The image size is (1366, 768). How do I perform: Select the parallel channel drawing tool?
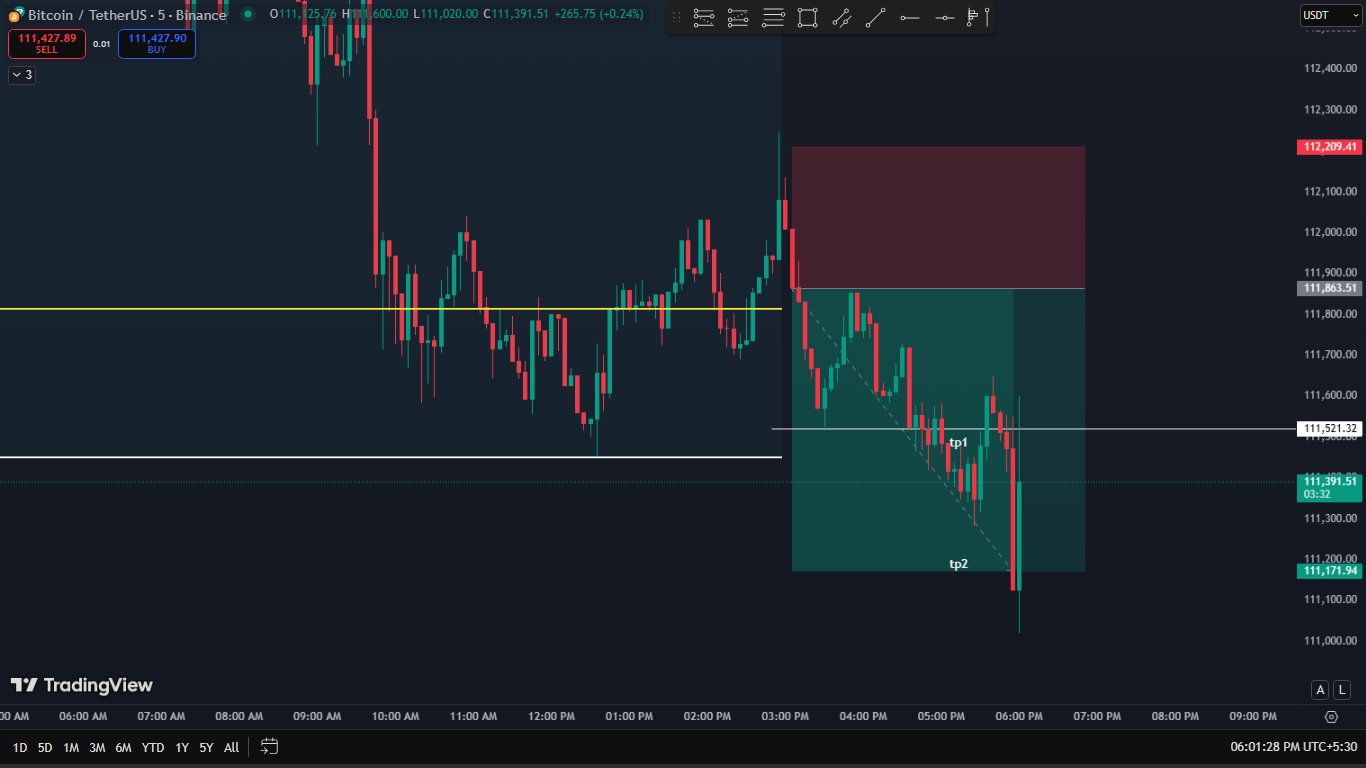pos(841,17)
